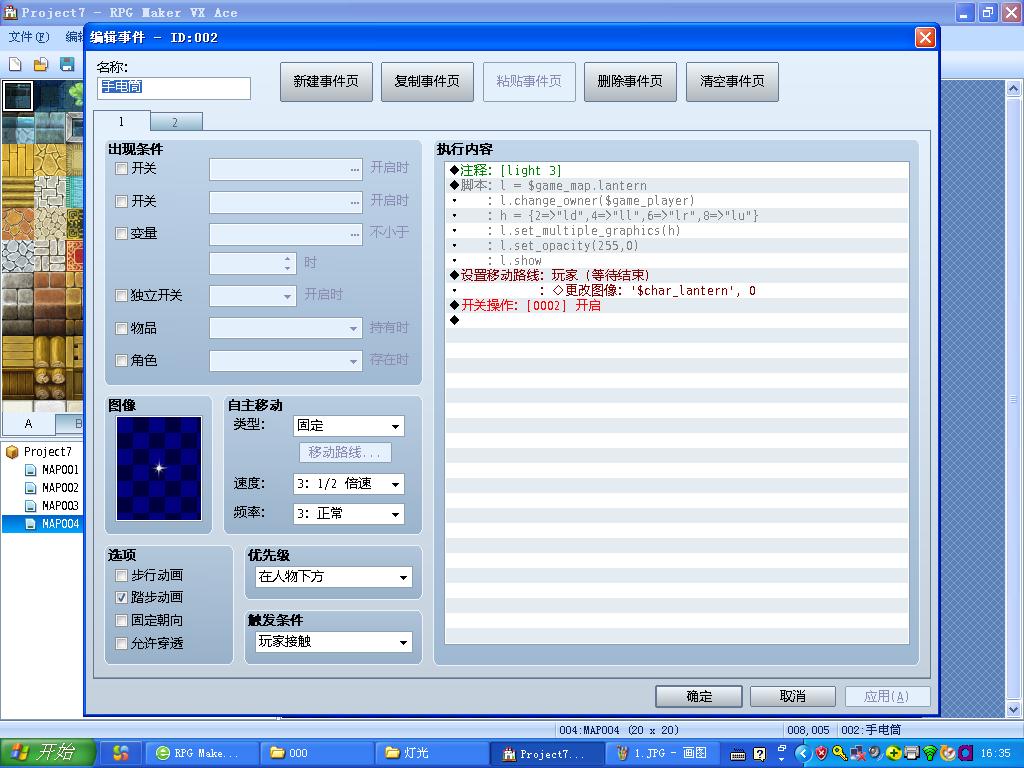Open the 类型 movement type dropdown
The image size is (1024, 768).
[349, 426]
